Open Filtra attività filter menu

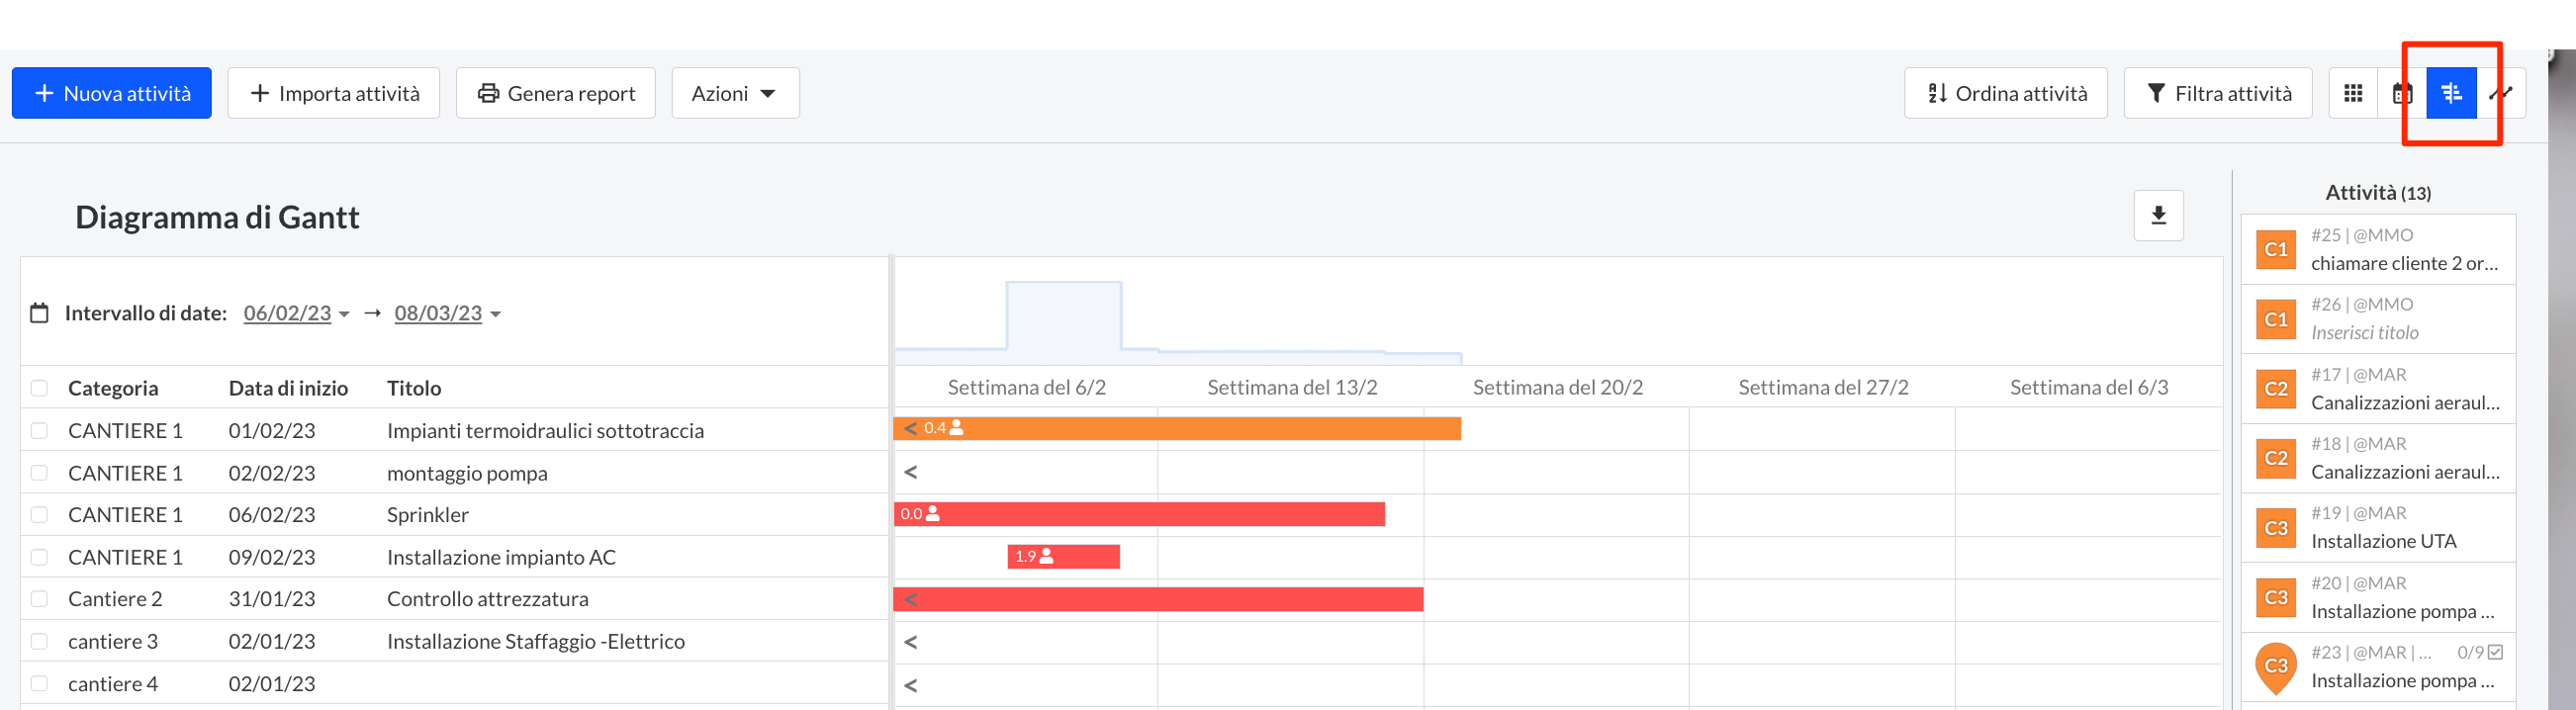(2217, 93)
